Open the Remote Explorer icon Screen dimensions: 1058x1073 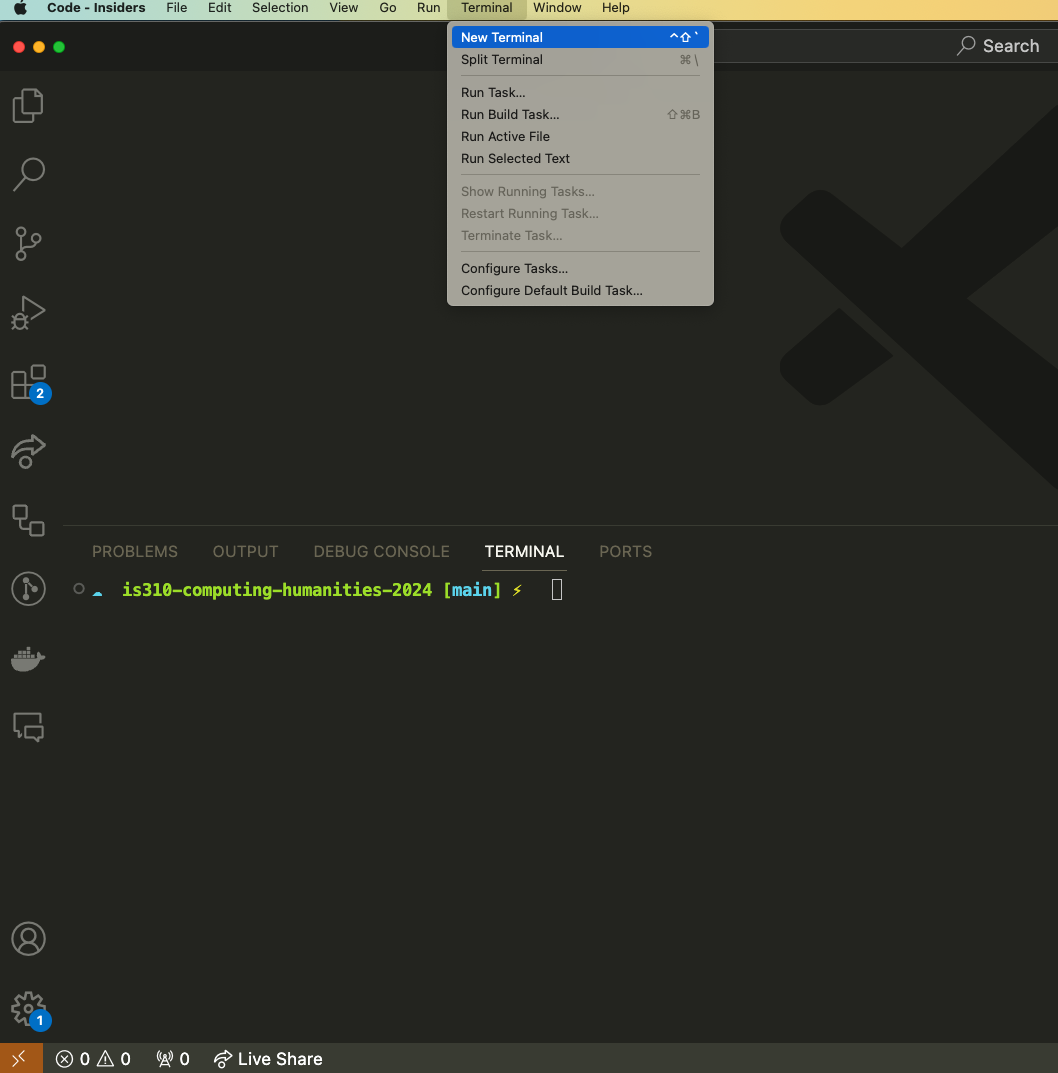point(28,520)
